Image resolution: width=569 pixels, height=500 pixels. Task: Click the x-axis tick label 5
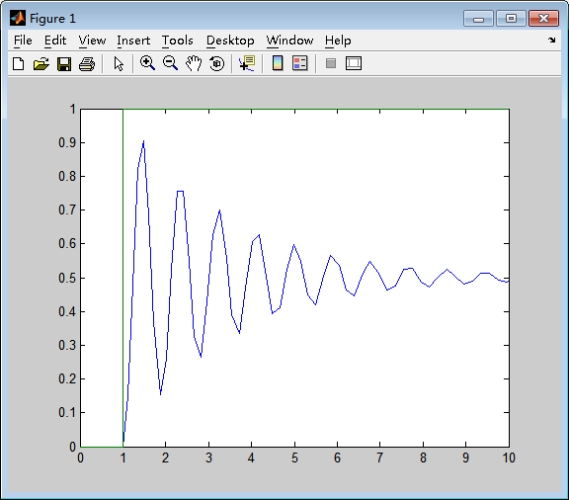[x=295, y=458]
